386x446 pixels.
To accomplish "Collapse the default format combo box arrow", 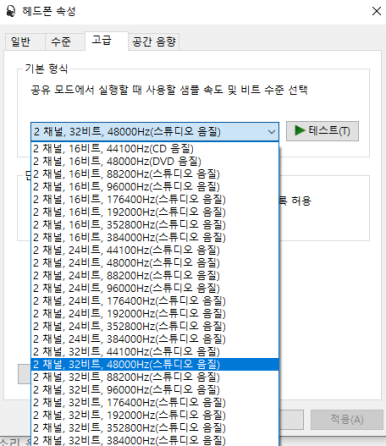I will (272, 132).
